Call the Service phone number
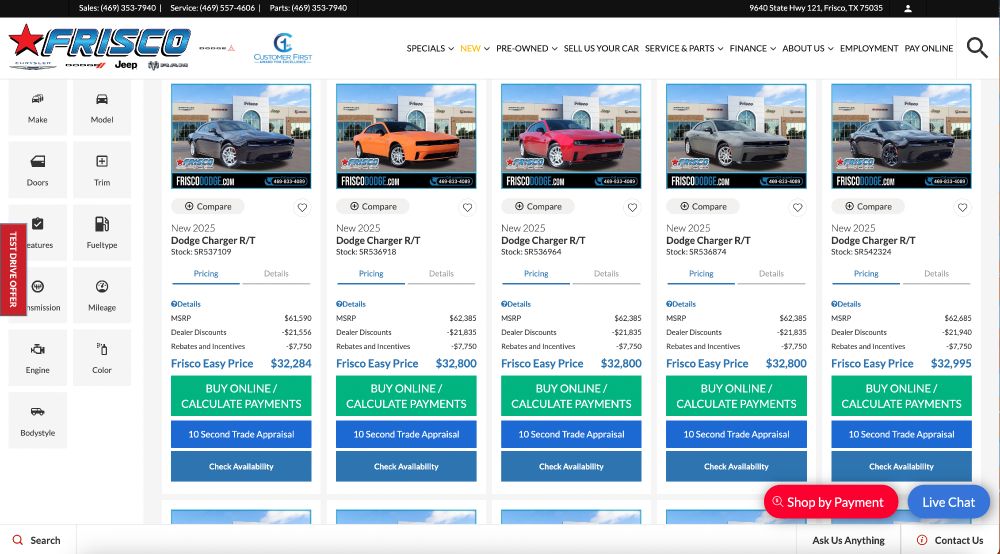This screenshot has height=554, width=1000. [x=212, y=8]
